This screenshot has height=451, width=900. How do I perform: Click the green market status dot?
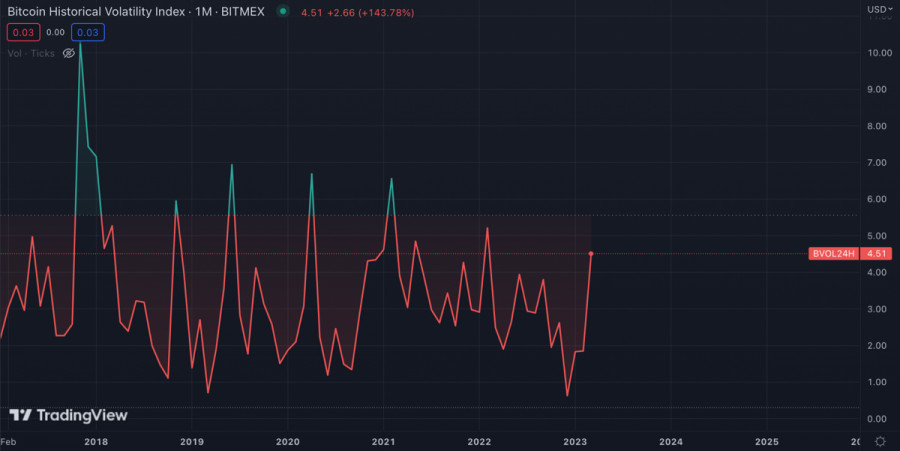283,12
